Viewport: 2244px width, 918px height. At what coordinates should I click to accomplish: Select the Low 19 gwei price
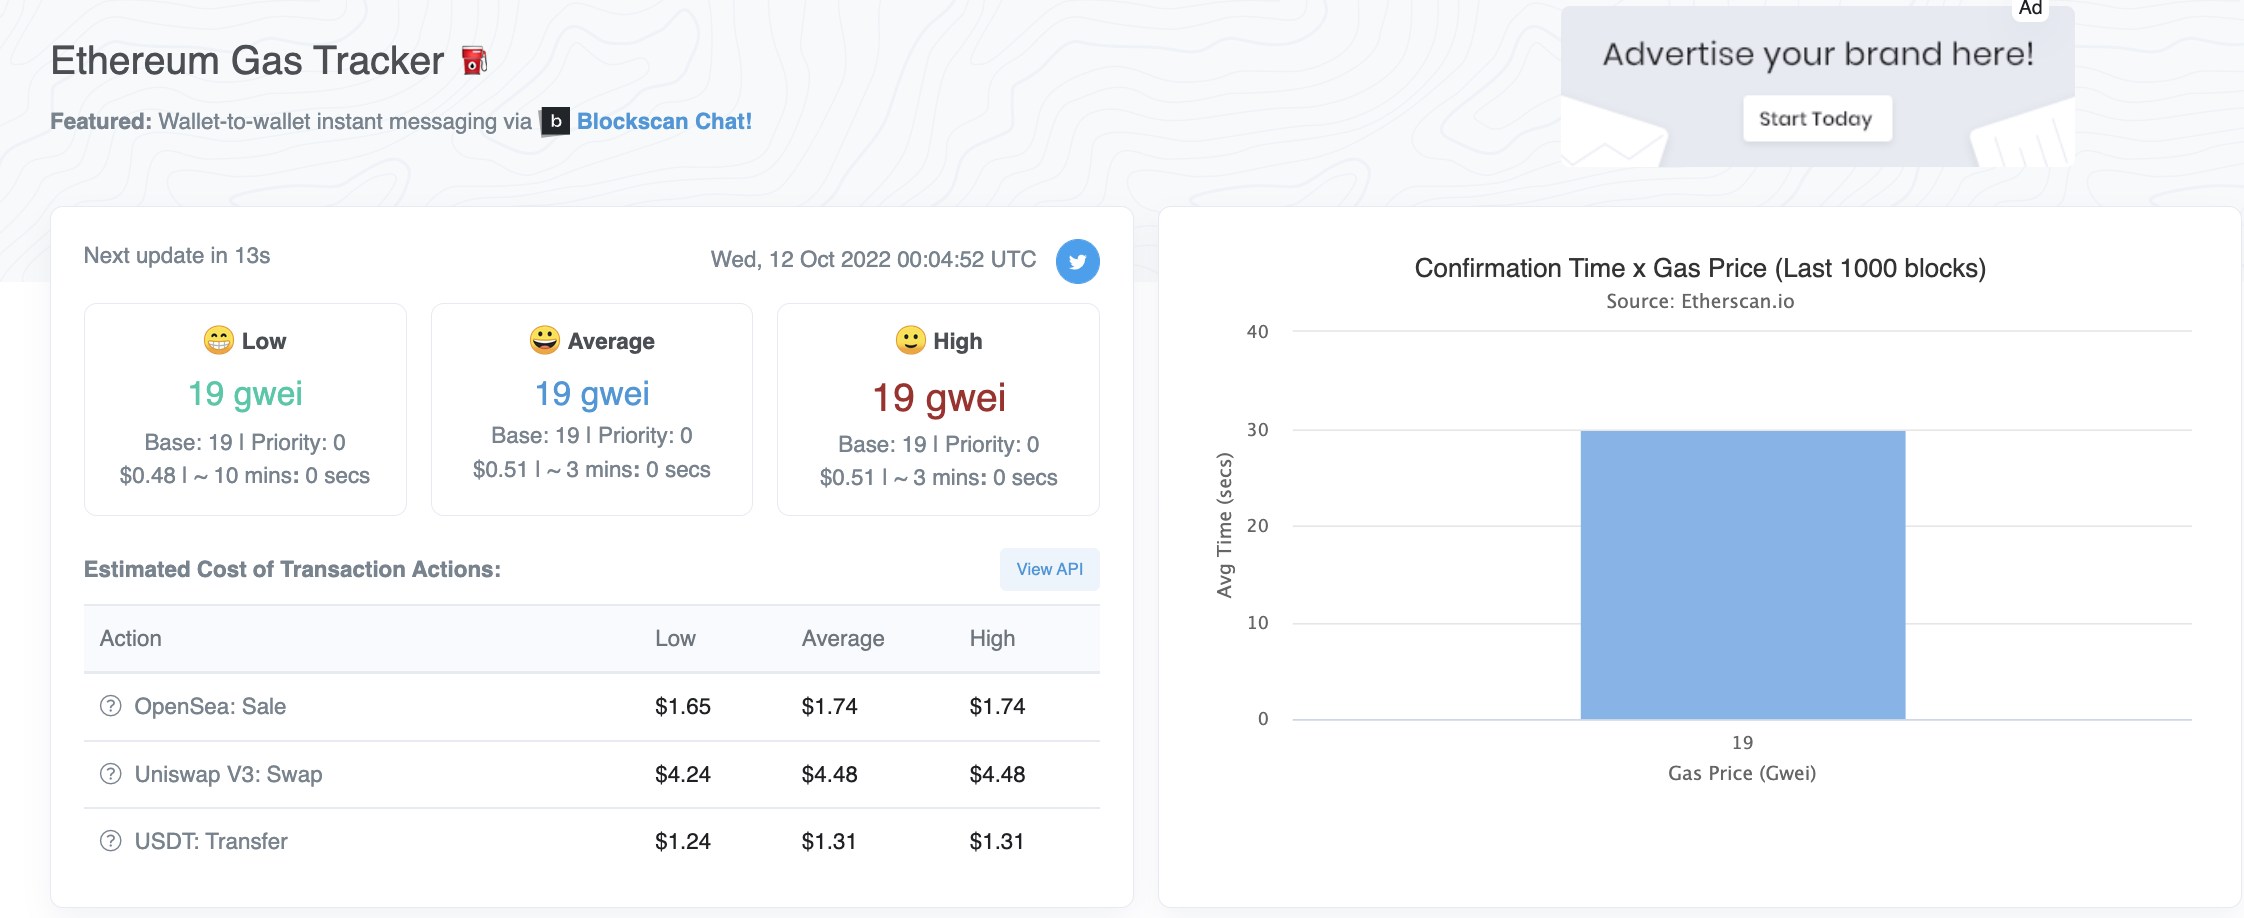click(x=245, y=394)
